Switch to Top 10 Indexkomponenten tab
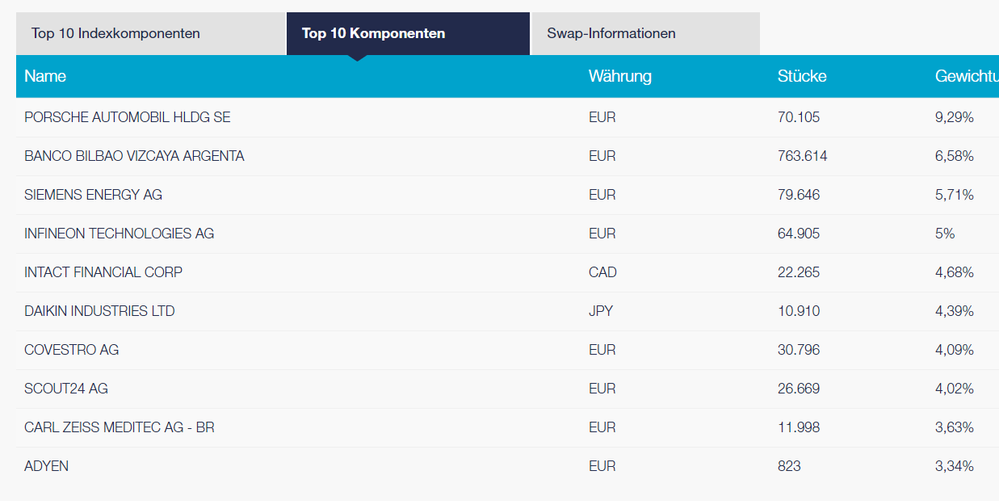The width and height of the screenshot is (999, 501). tap(116, 34)
